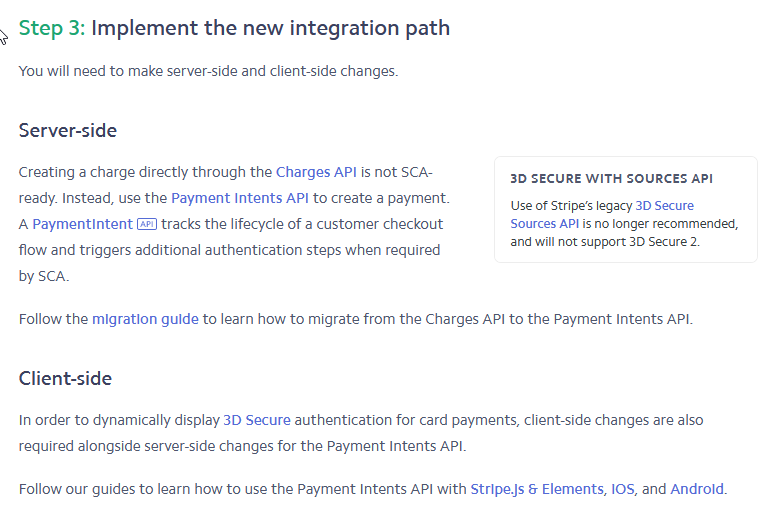Open the Android guide link
This screenshot has height=524, width=764.
(x=697, y=489)
